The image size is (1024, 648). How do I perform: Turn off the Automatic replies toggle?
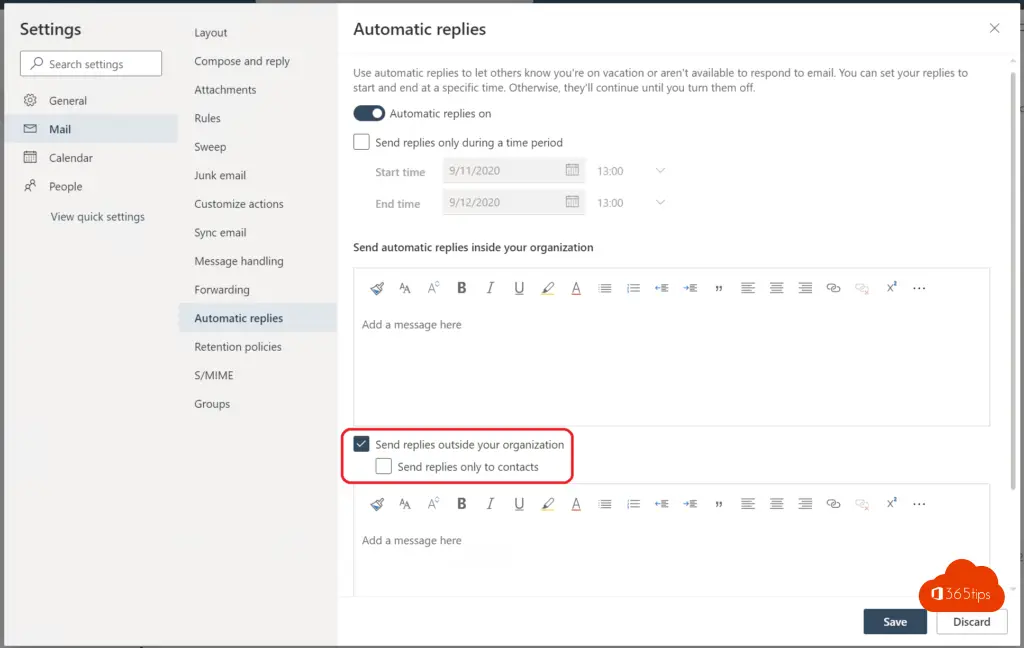point(369,114)
